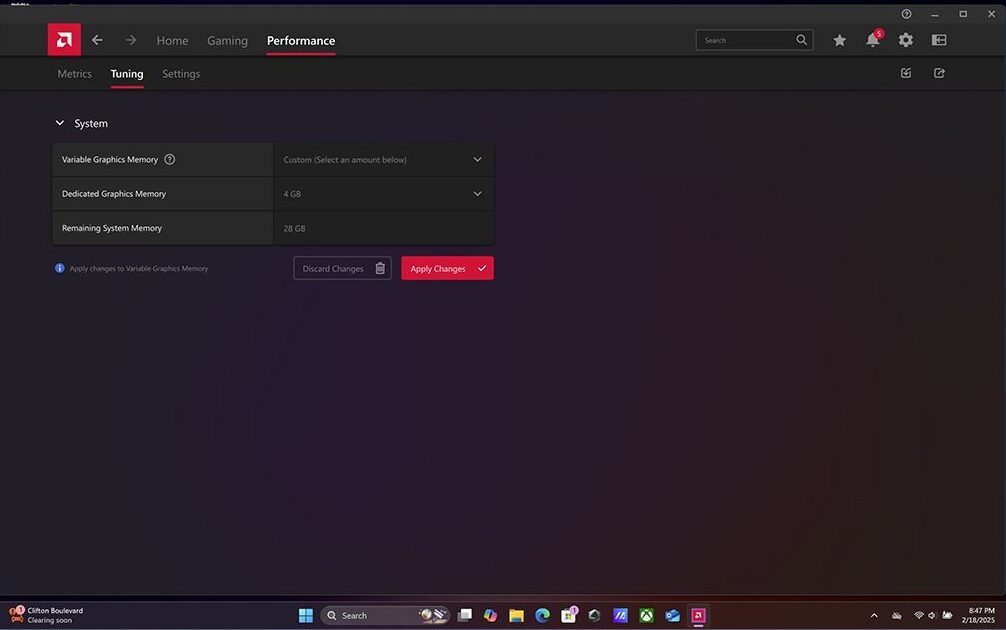Switch to the Gaming tab
Viewport: 1006px width, 630px height.
click(x=227, y=40)
